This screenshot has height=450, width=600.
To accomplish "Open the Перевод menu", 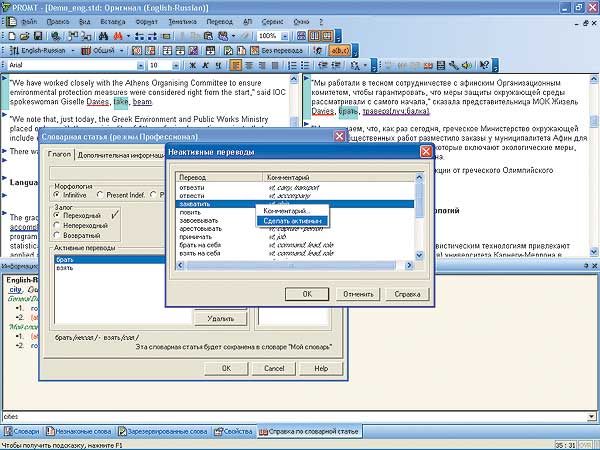I will pyautogui.click(x=220, y=22).
